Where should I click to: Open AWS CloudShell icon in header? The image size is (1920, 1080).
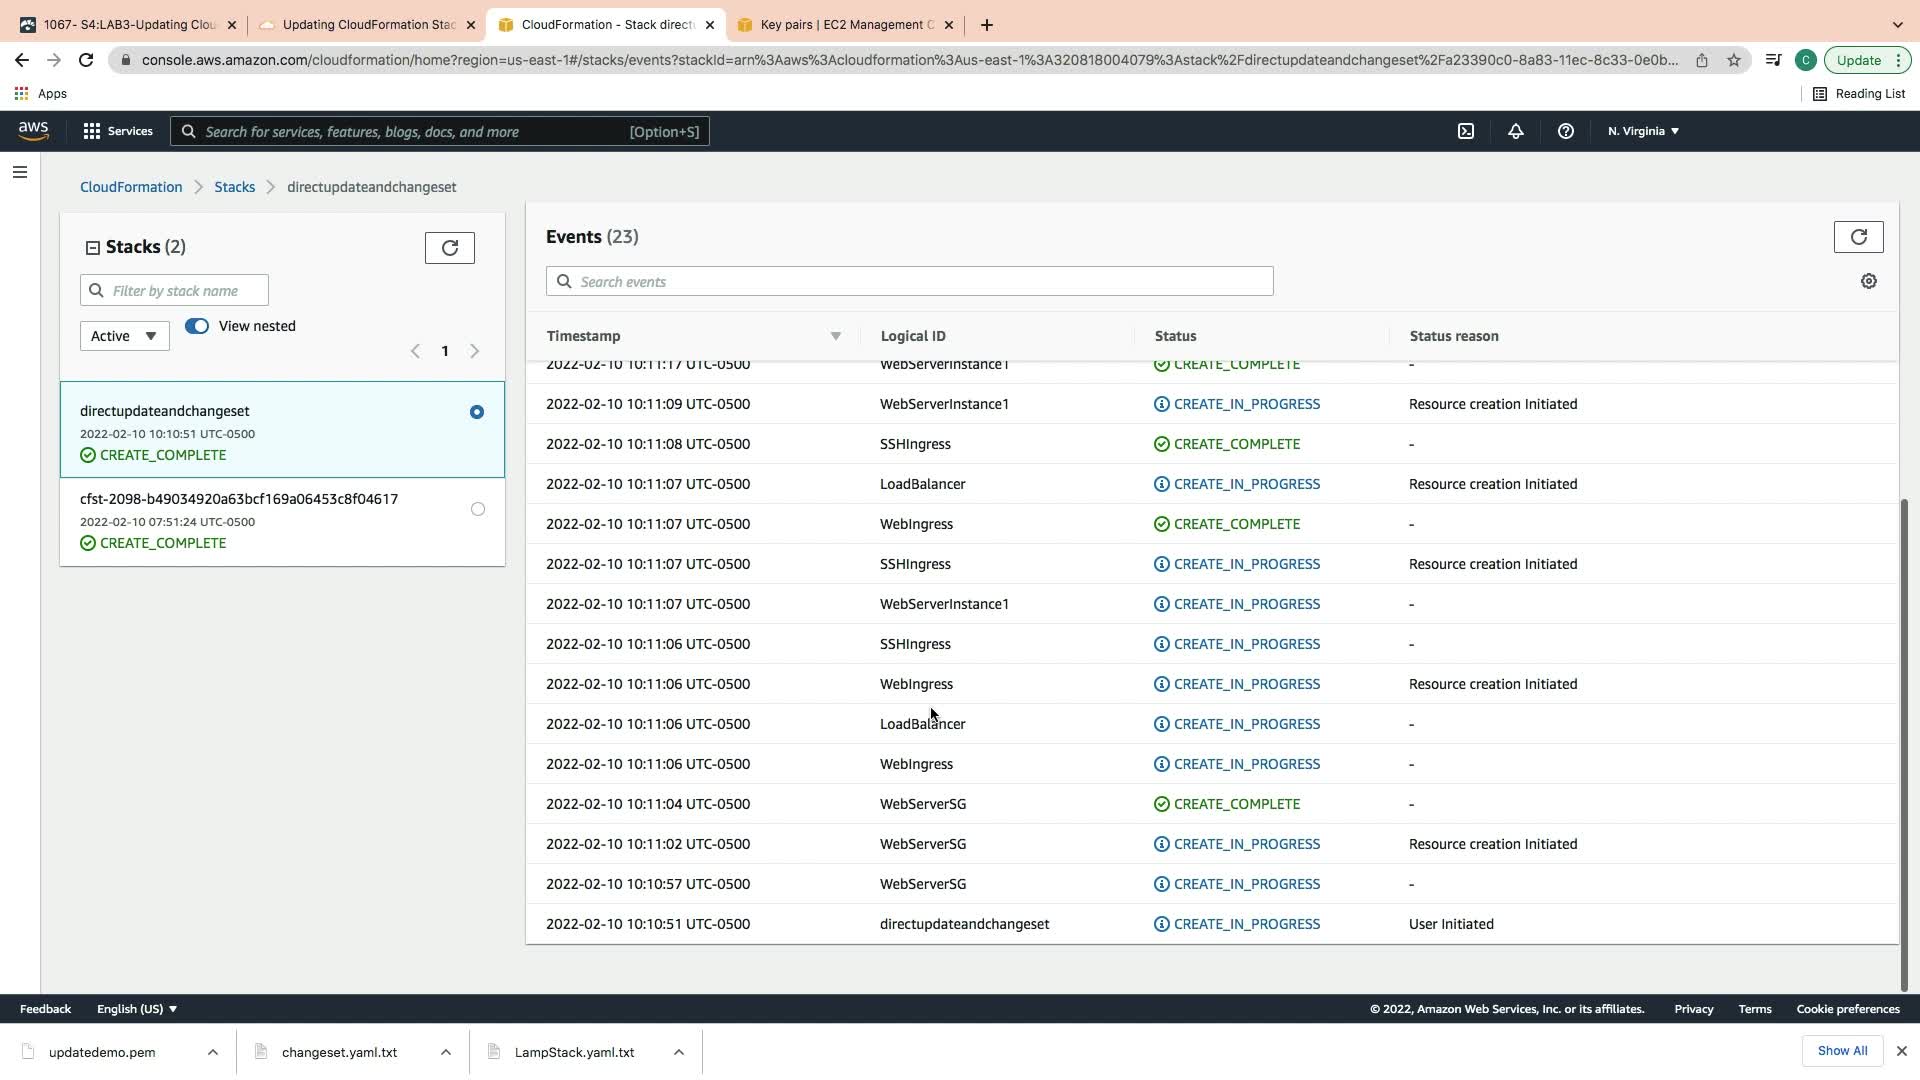tap(1466, 131)
